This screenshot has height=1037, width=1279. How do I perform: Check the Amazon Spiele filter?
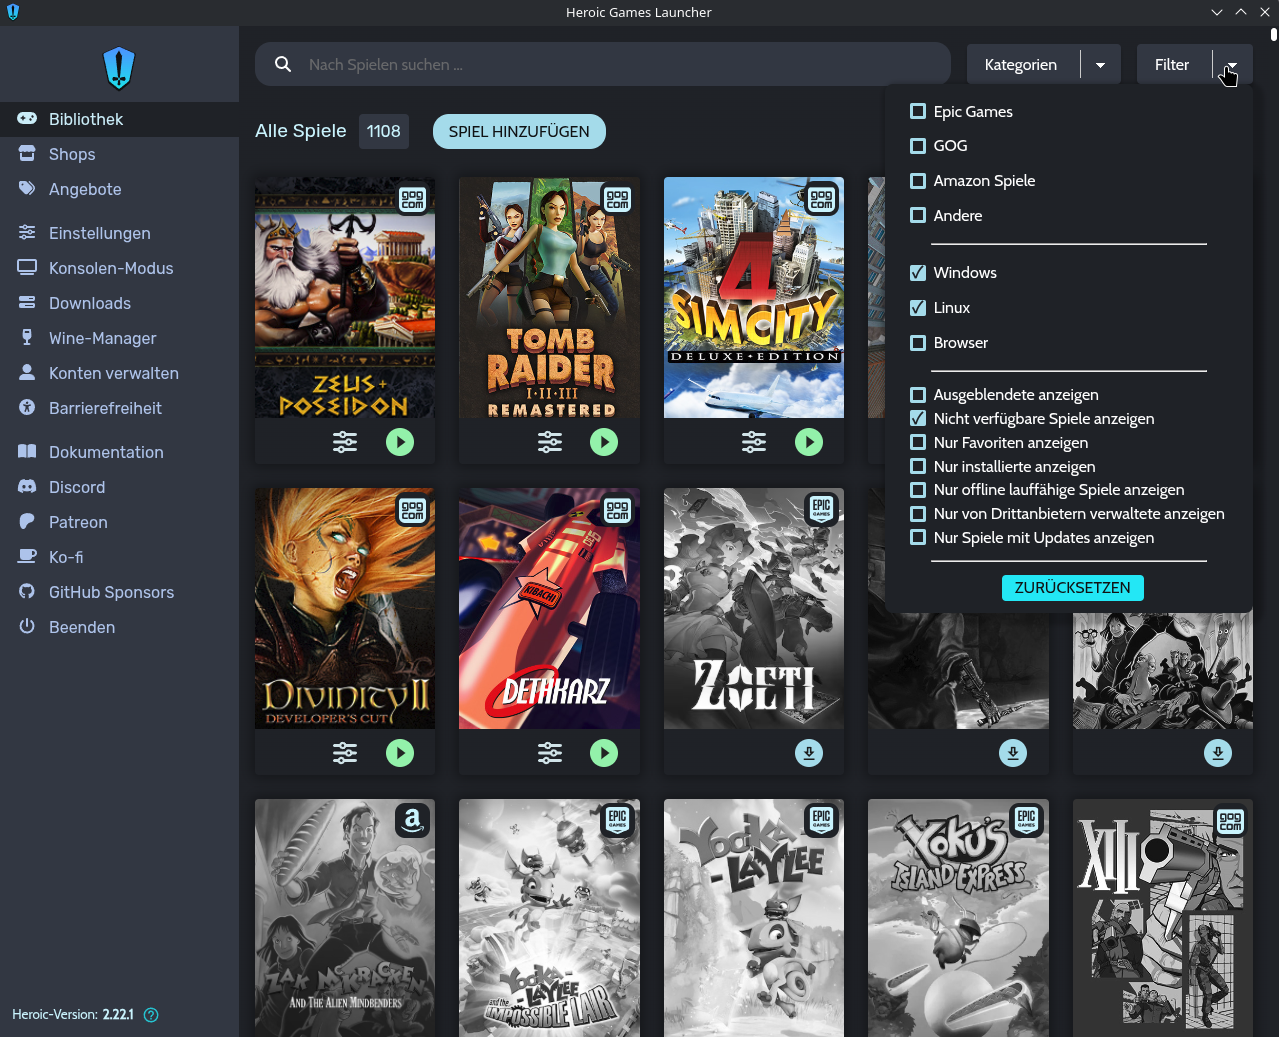[x=918, y=181]
